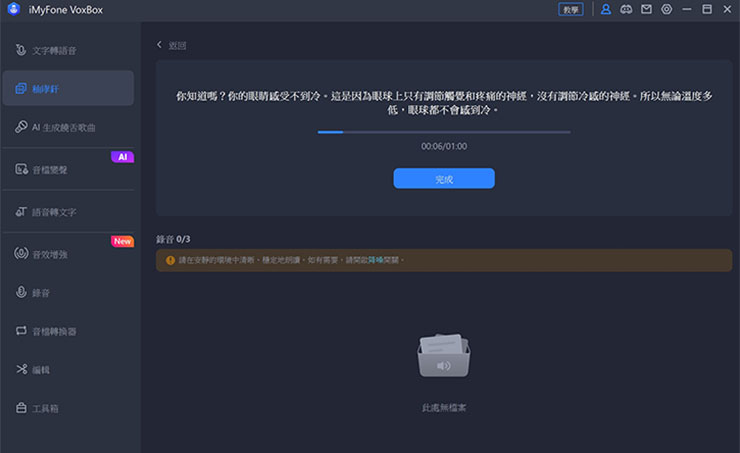Close the VoxBox window
The height and width of the screenshot is (453, 740).
(727, 9)
